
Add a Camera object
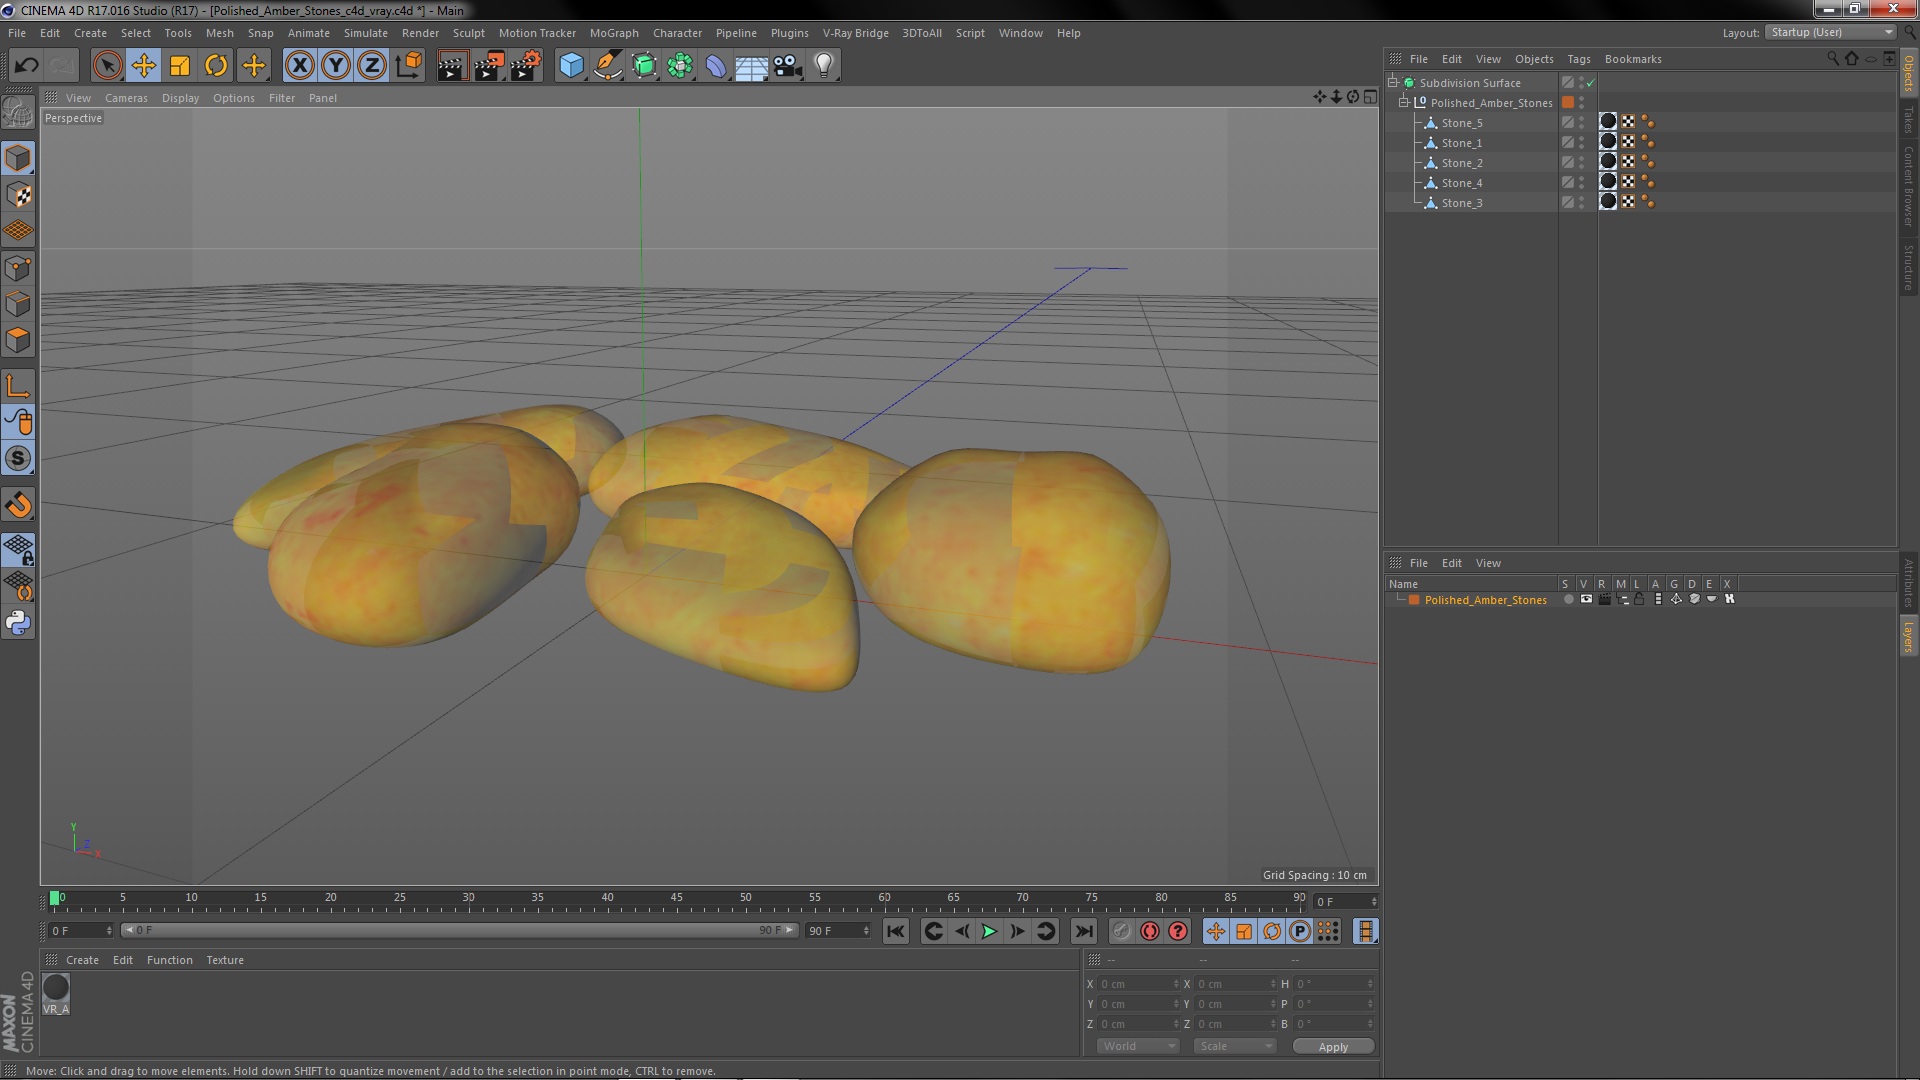[x=788, y=66]
